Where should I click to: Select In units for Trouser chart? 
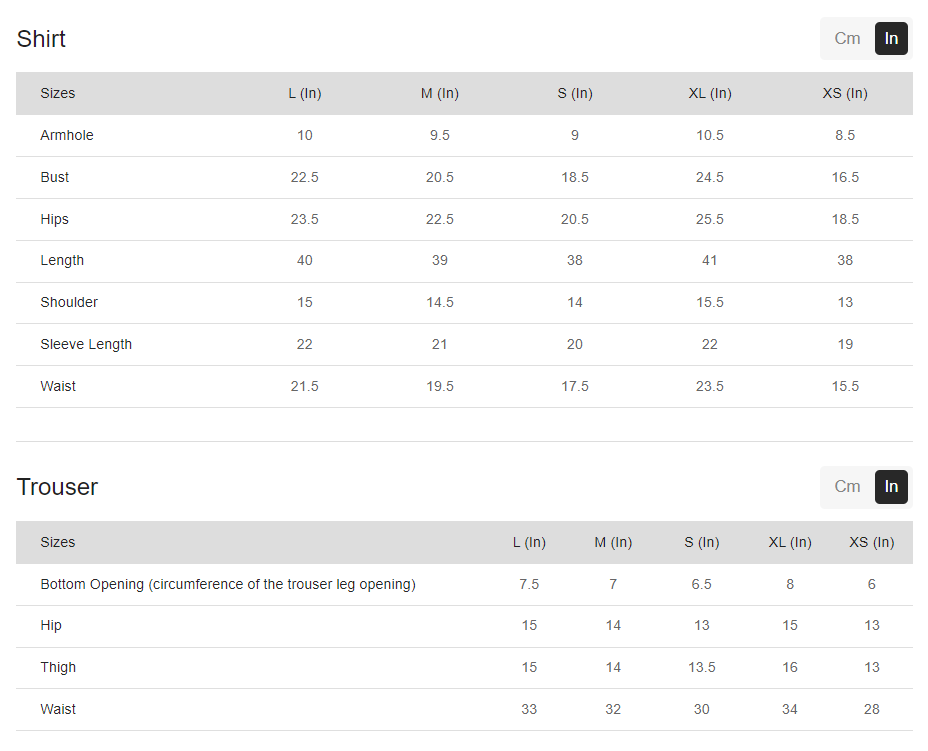click(x=891, y=487)
